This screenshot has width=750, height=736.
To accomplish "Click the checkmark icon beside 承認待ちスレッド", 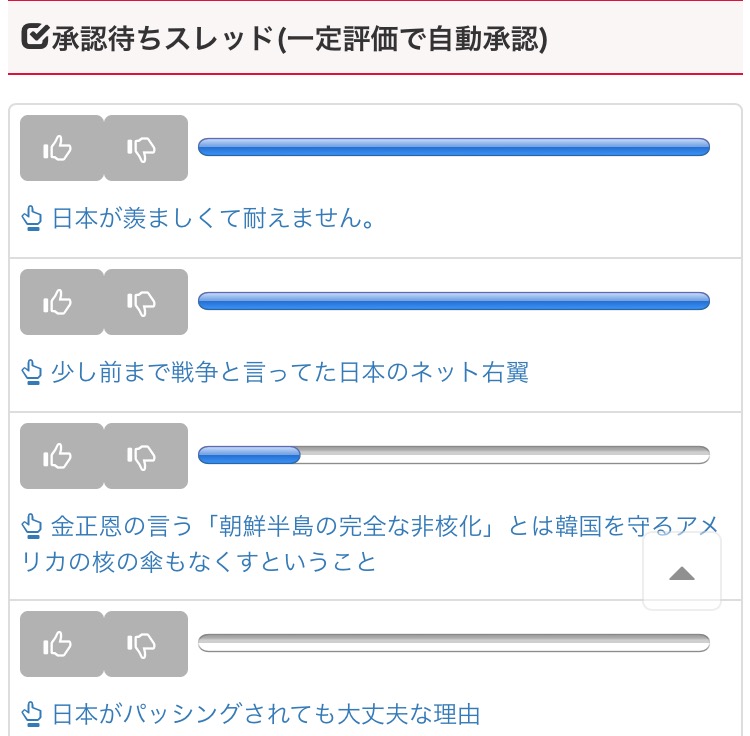I will point(33,38).
